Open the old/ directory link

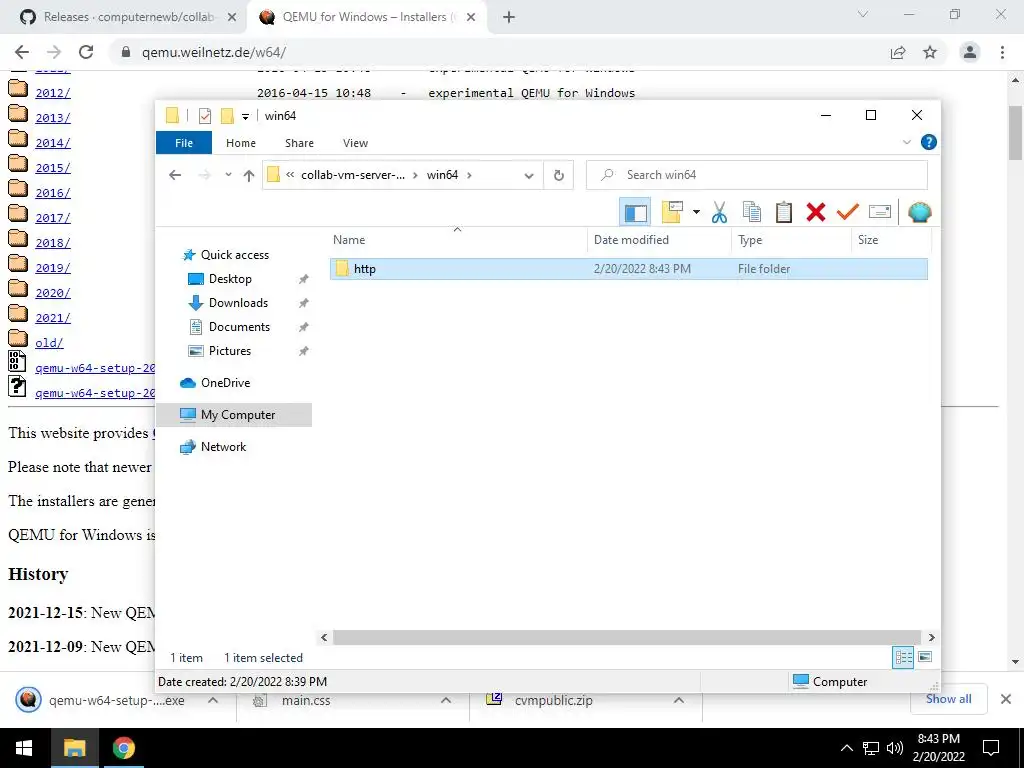[49, 343]
